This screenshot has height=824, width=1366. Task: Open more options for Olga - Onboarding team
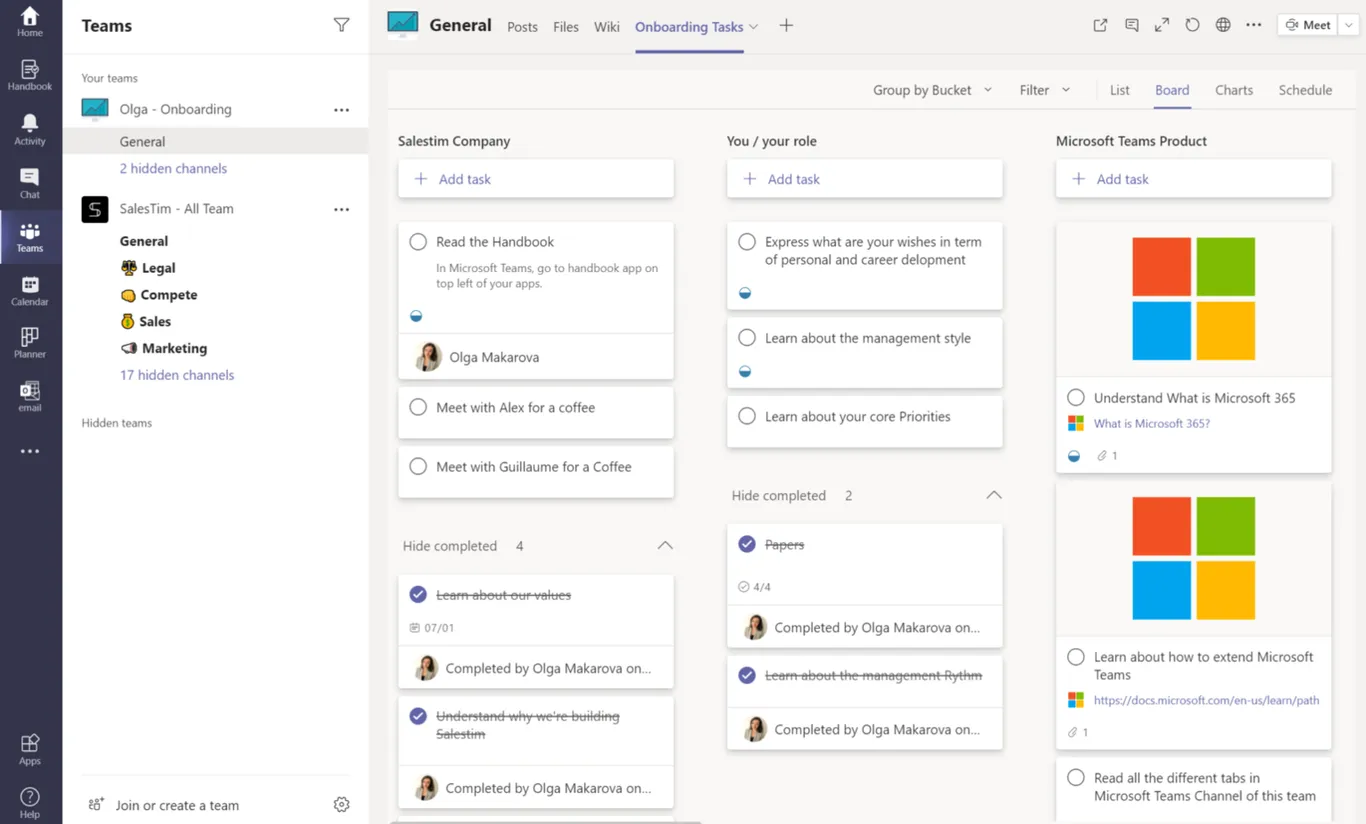[342, 110]
